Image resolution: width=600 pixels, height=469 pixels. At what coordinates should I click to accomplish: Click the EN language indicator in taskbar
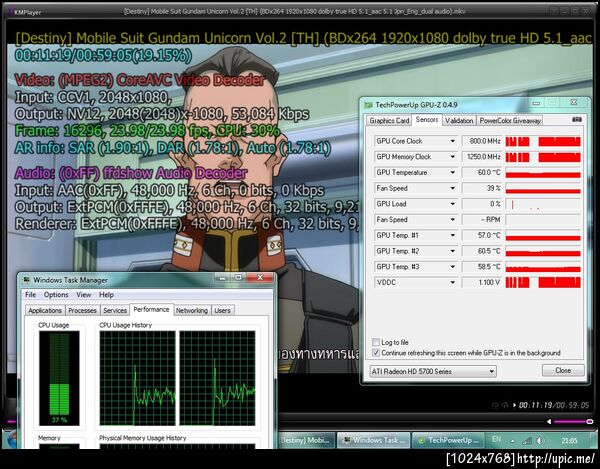pos(496,439)
